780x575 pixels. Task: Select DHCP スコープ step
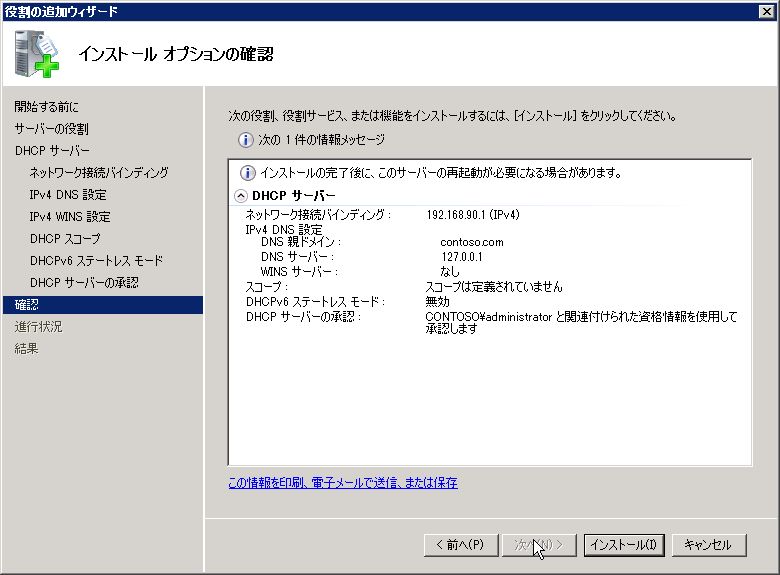[x=65, y=239]
